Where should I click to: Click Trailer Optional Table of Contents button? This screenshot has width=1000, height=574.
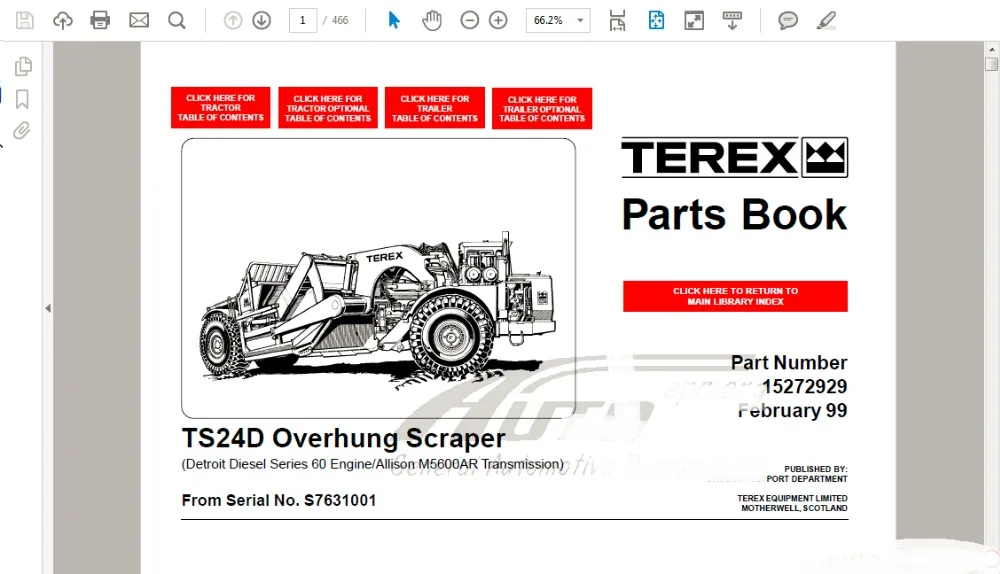pyautogui.click(x=542, y=109)
